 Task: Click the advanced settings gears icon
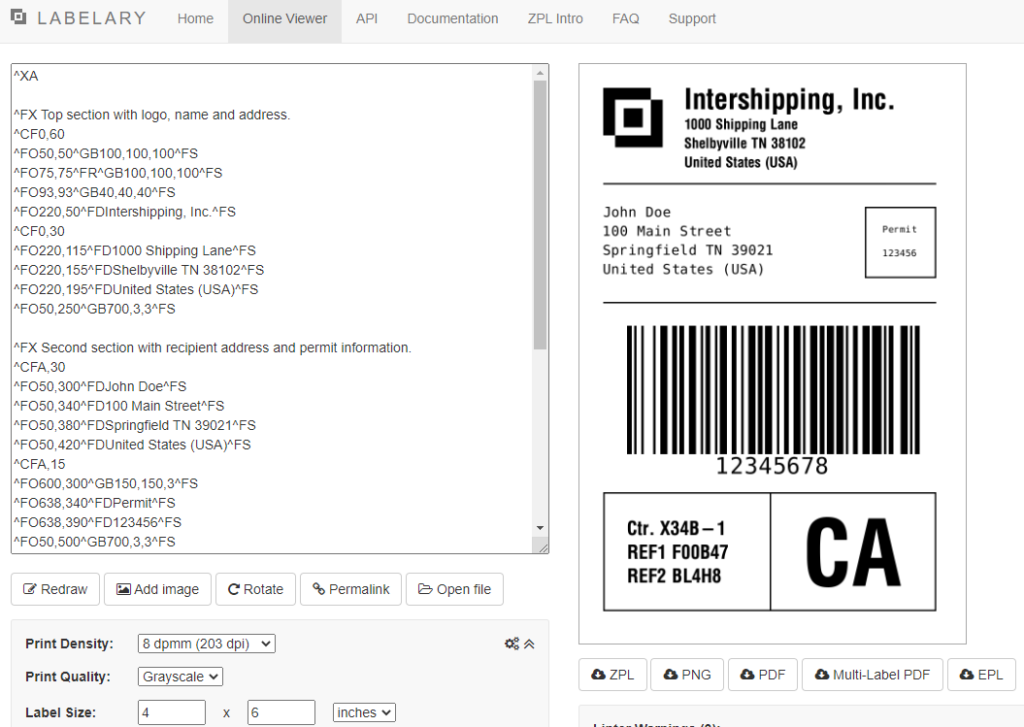(511, 644)
